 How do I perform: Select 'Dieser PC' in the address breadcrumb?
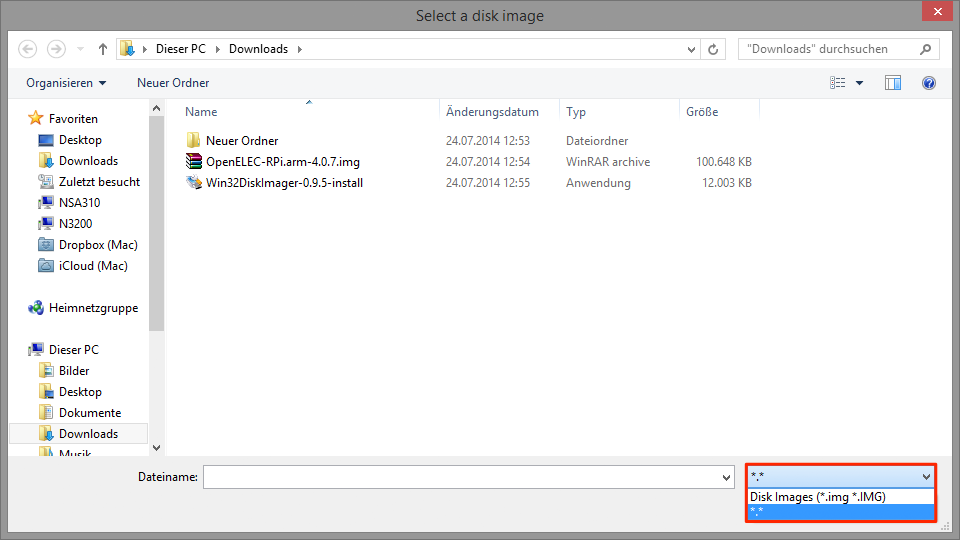click(x=181, y=49)
